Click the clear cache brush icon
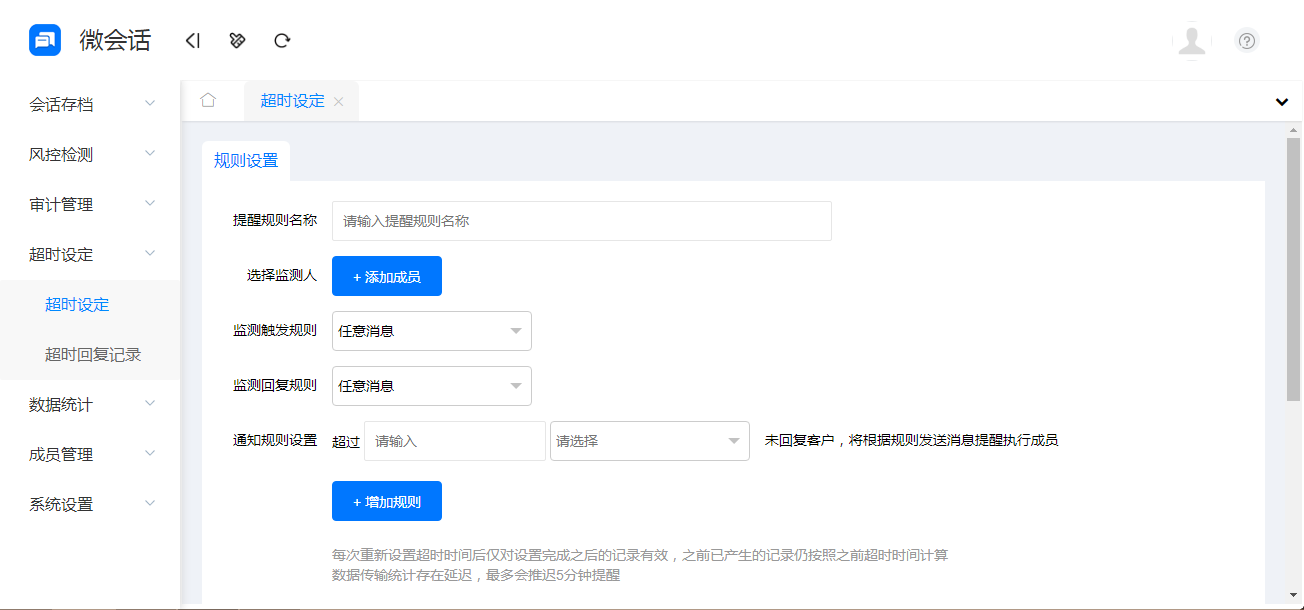Viewport: 1304px width, 610px height. pos(236,40)
